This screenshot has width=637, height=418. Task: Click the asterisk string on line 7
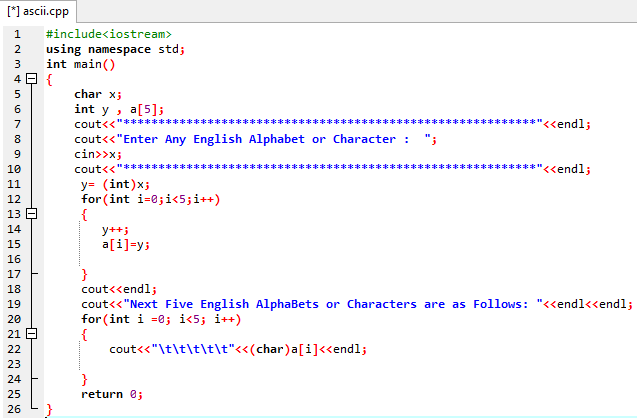point(329,123)
